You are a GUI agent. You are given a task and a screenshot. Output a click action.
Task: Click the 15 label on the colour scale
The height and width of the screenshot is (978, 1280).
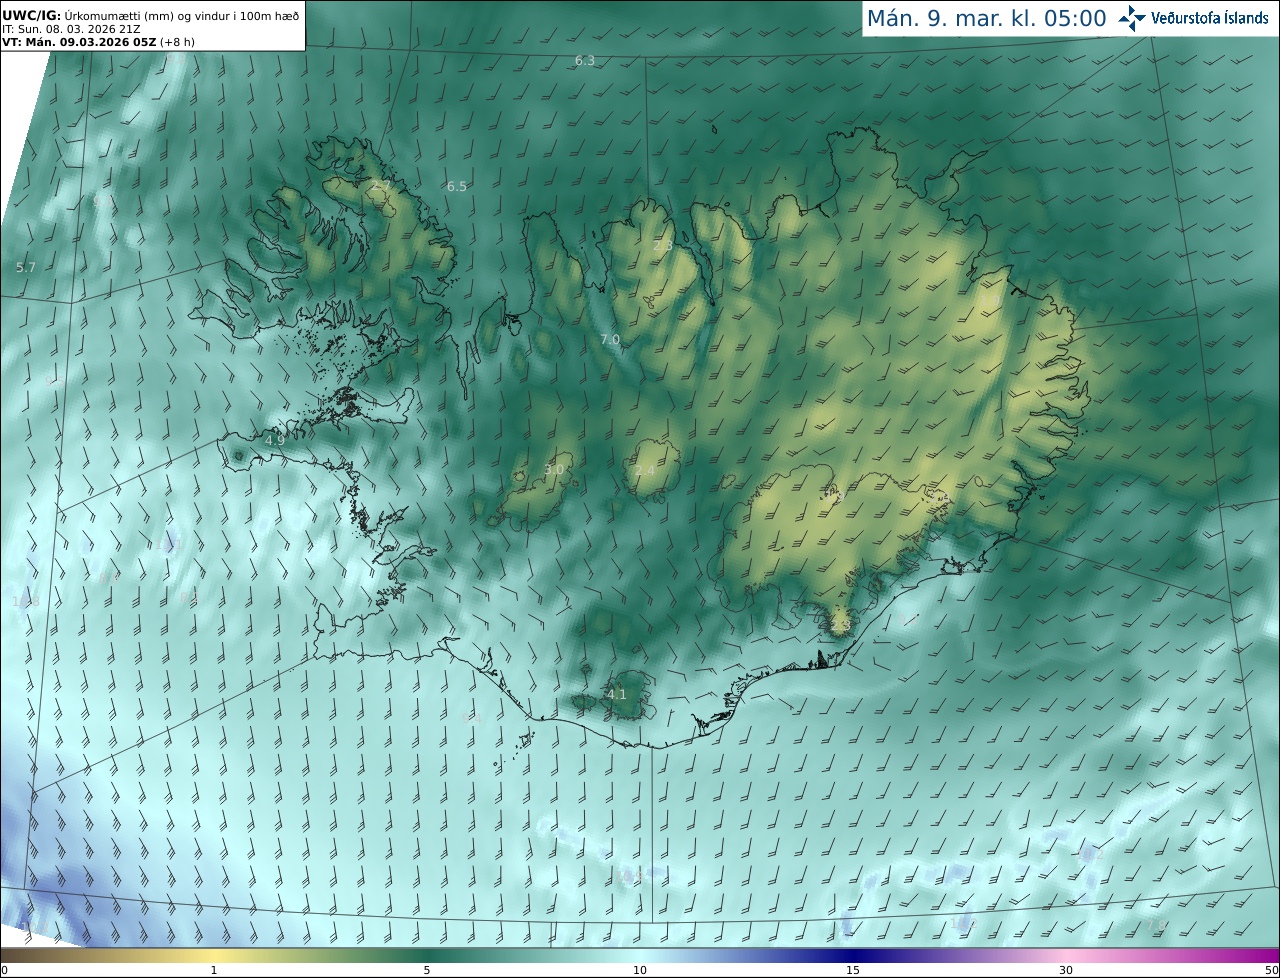tap(853, 970)
